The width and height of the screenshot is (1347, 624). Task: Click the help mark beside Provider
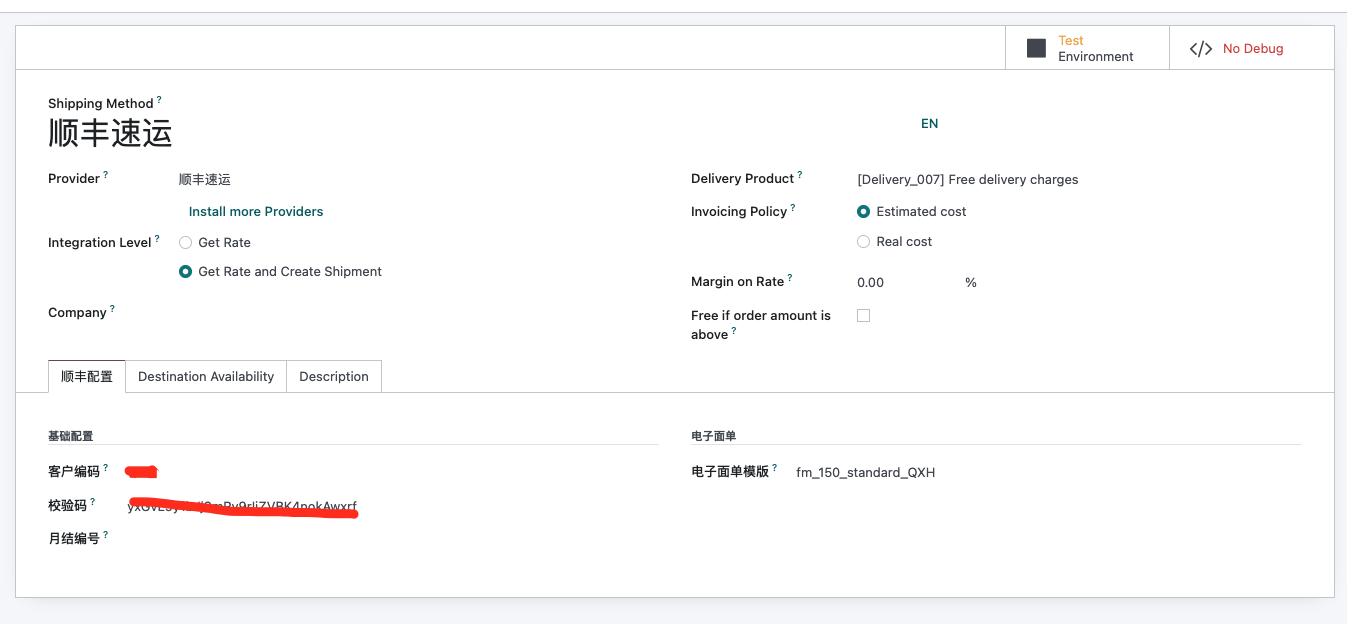point(105,175)
